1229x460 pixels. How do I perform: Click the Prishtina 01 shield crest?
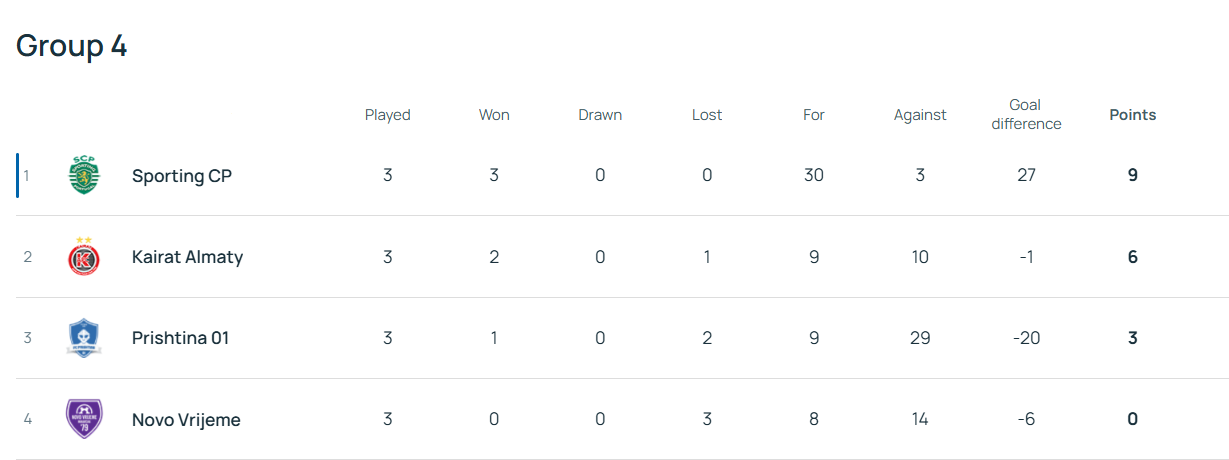(x=84, y=338)
